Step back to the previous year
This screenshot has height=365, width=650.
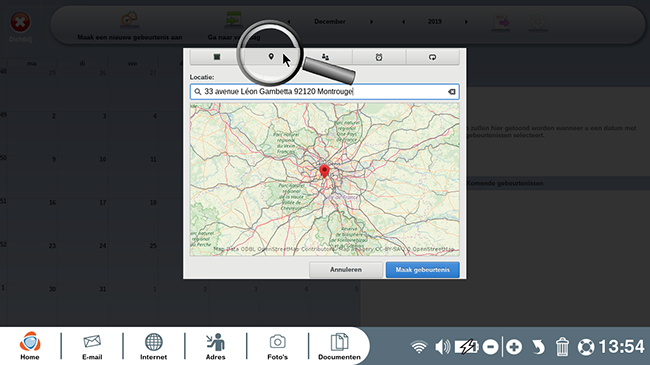point(403,22)
